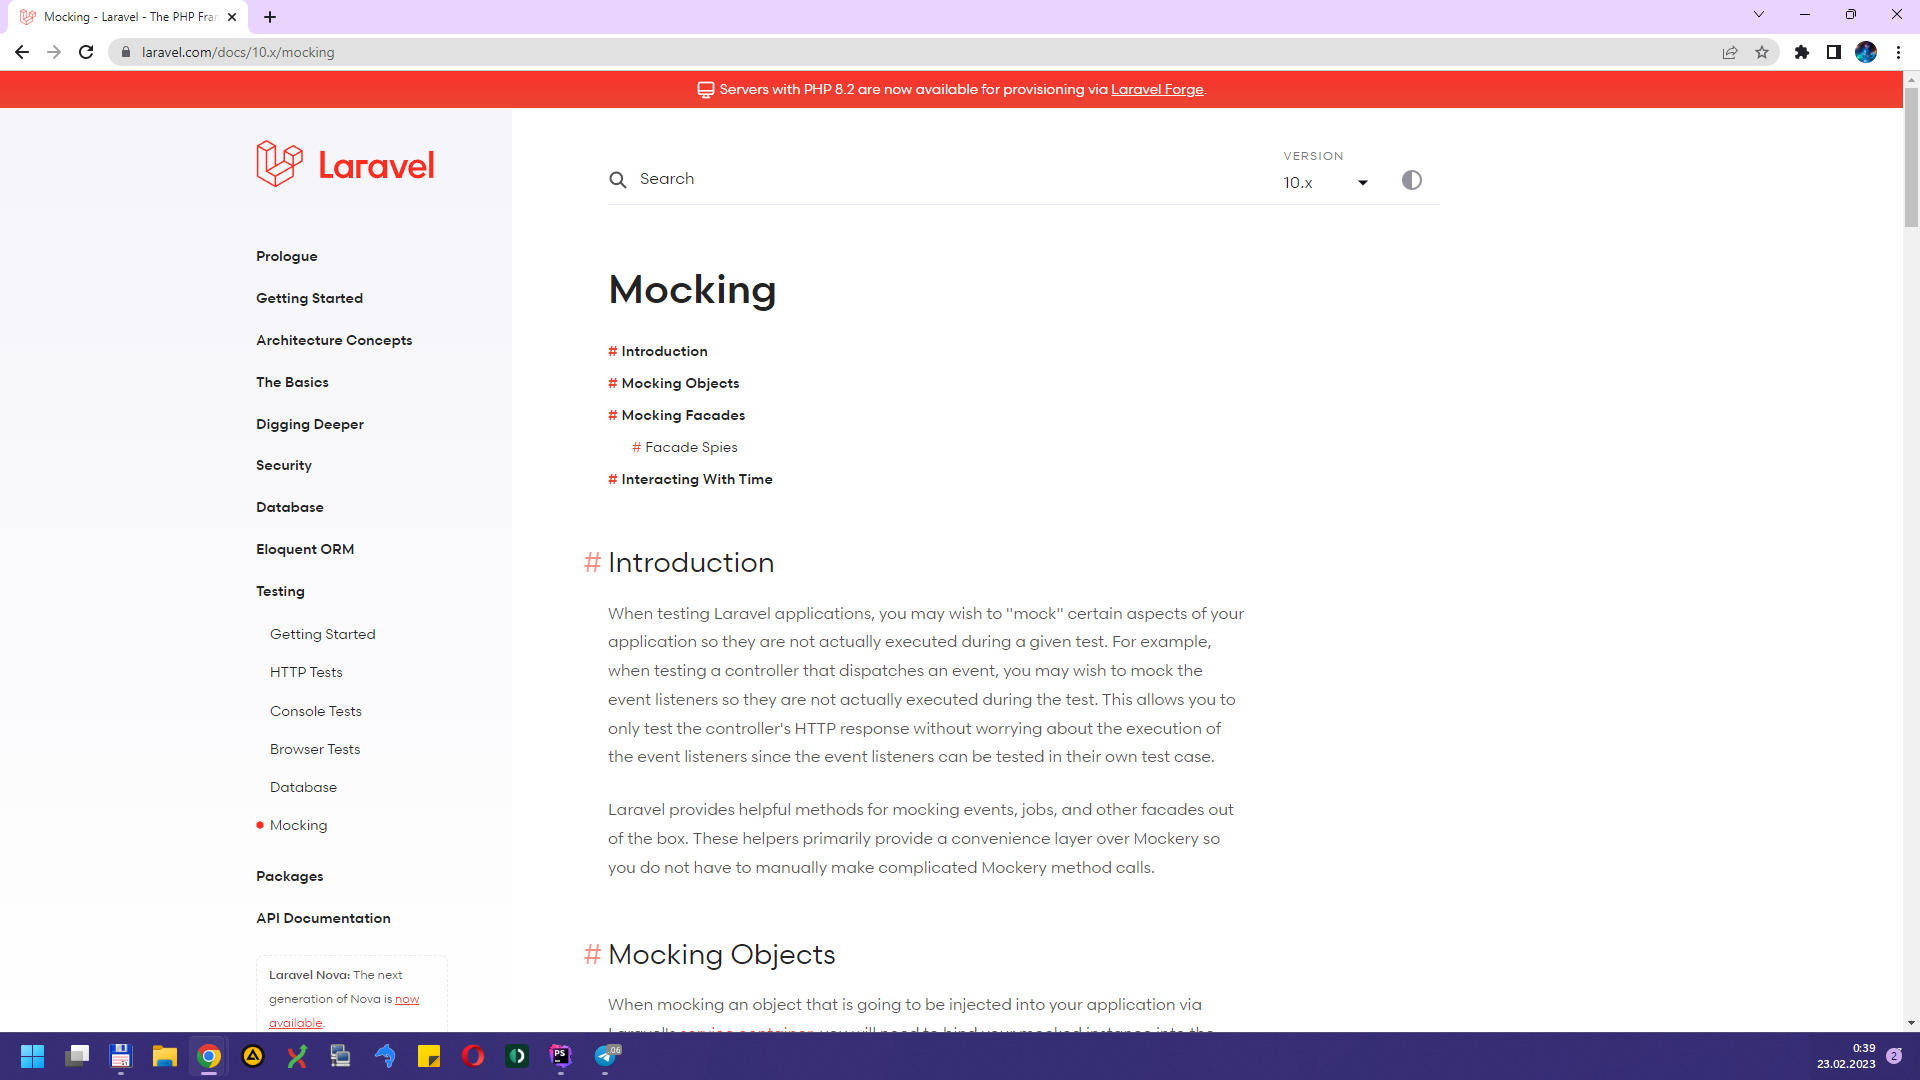The image size is (1920, 1080).
Task: Open Telegram from the taskbar
Action: click(x=606, y=1056)
